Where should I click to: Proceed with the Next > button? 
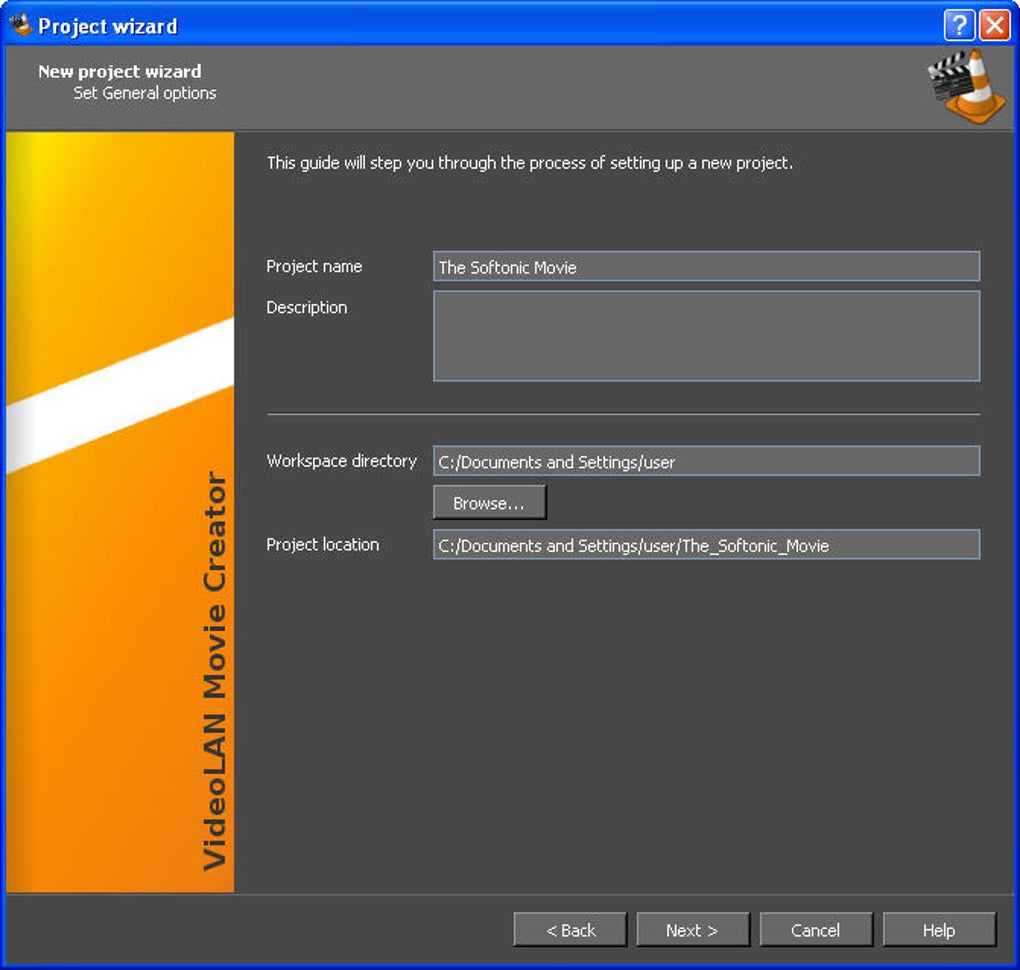[693, 930]
